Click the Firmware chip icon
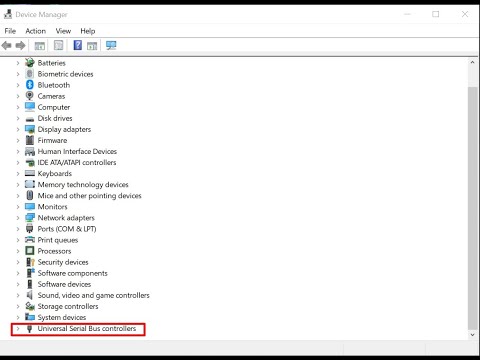Viewport: 480px width, 360px height. 30,140
